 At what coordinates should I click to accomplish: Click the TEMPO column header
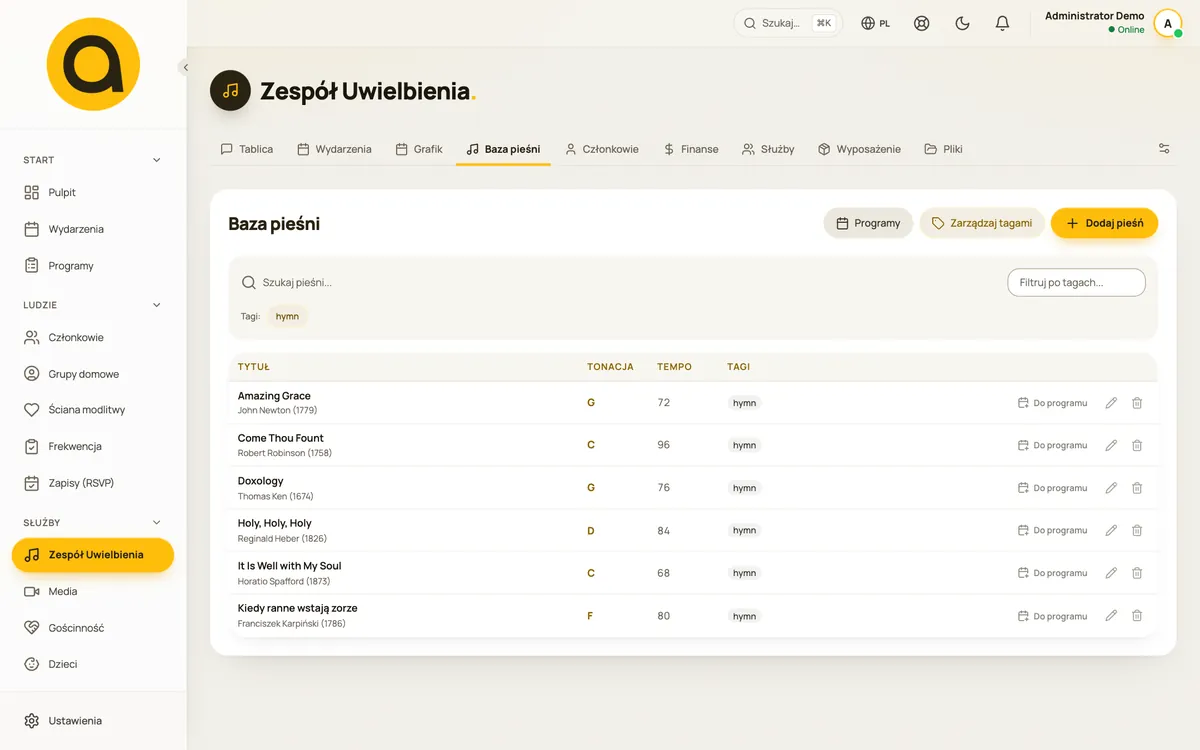click(x=674, y=367)
